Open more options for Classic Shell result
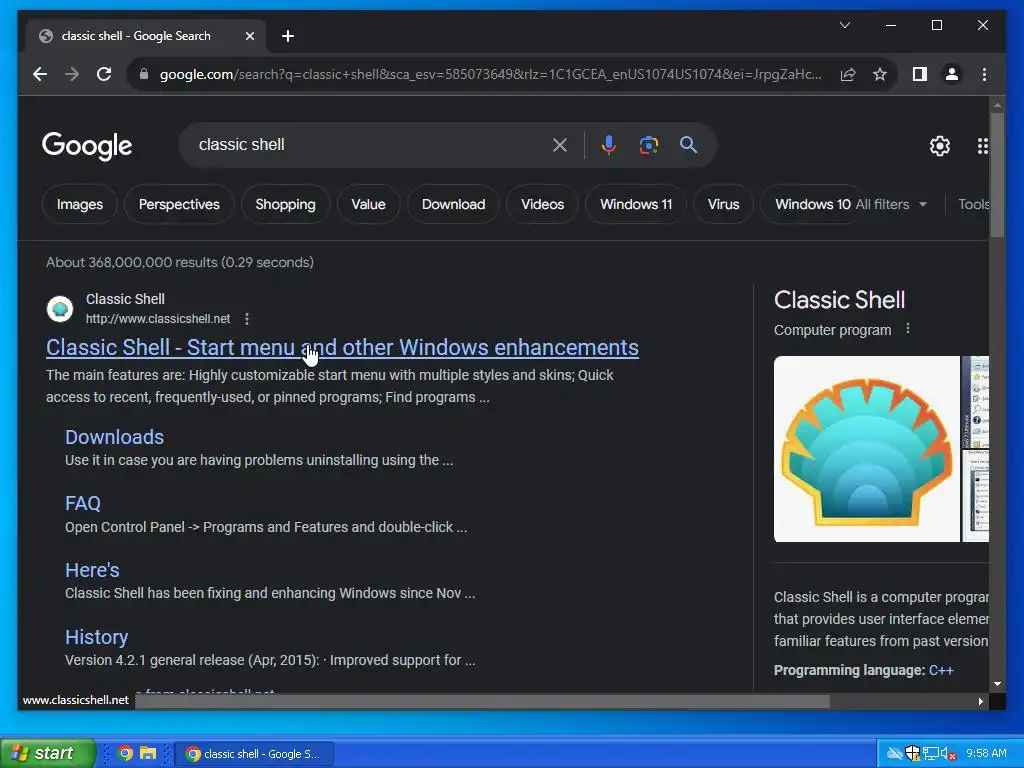1024x768 pixels. pyautogui.click(x=246, y=319)
